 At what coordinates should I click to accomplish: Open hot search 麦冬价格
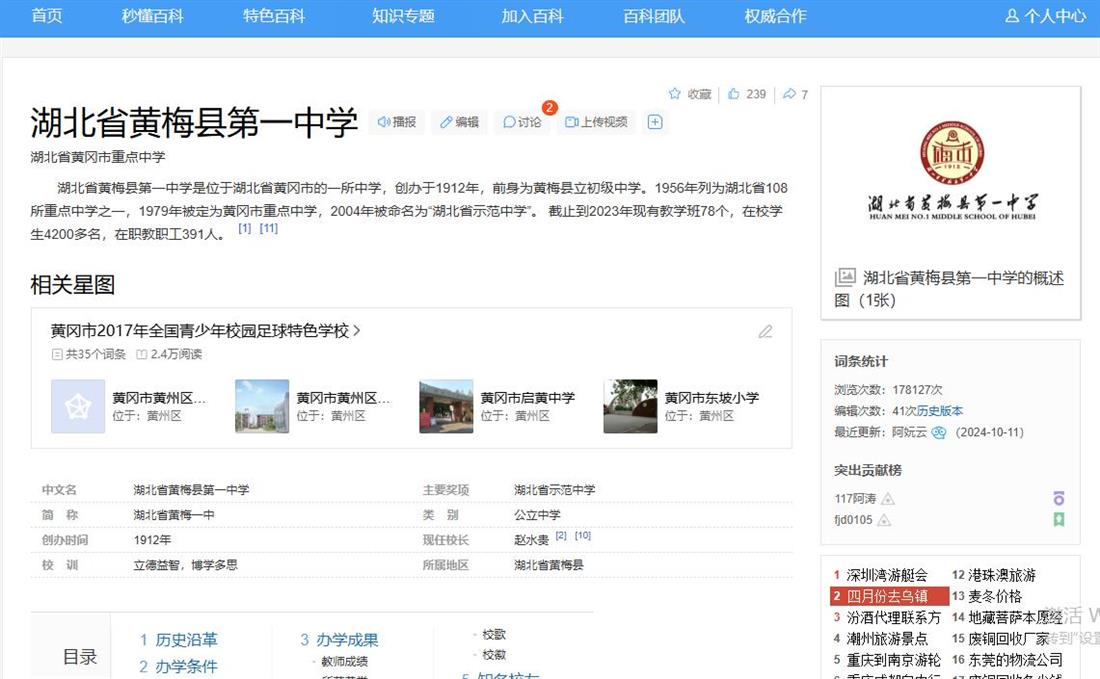(x=995, y=596)
